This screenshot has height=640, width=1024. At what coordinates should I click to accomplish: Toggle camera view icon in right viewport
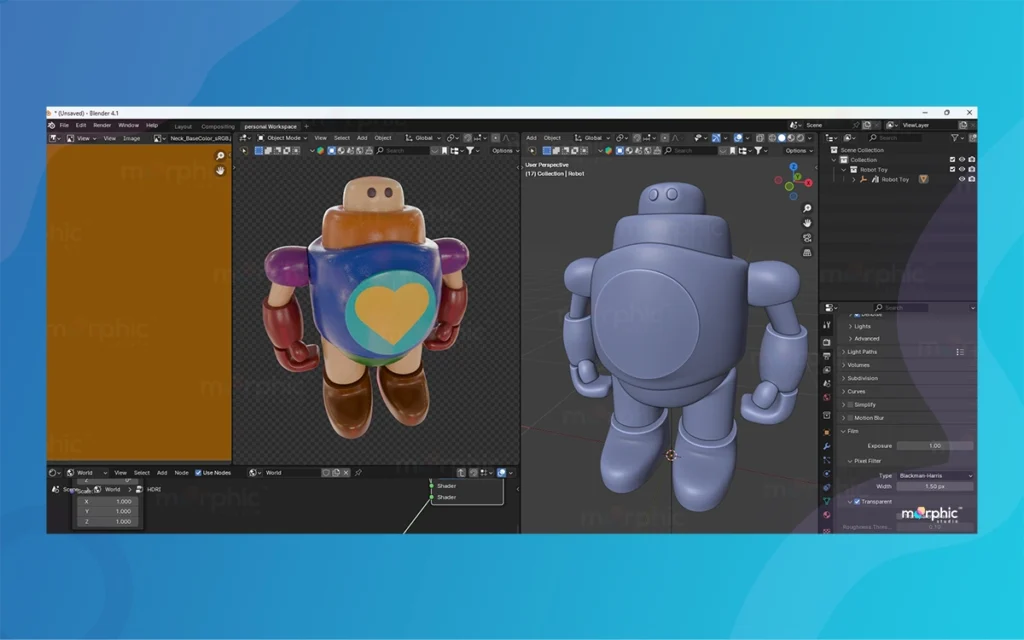pos(807,238)
